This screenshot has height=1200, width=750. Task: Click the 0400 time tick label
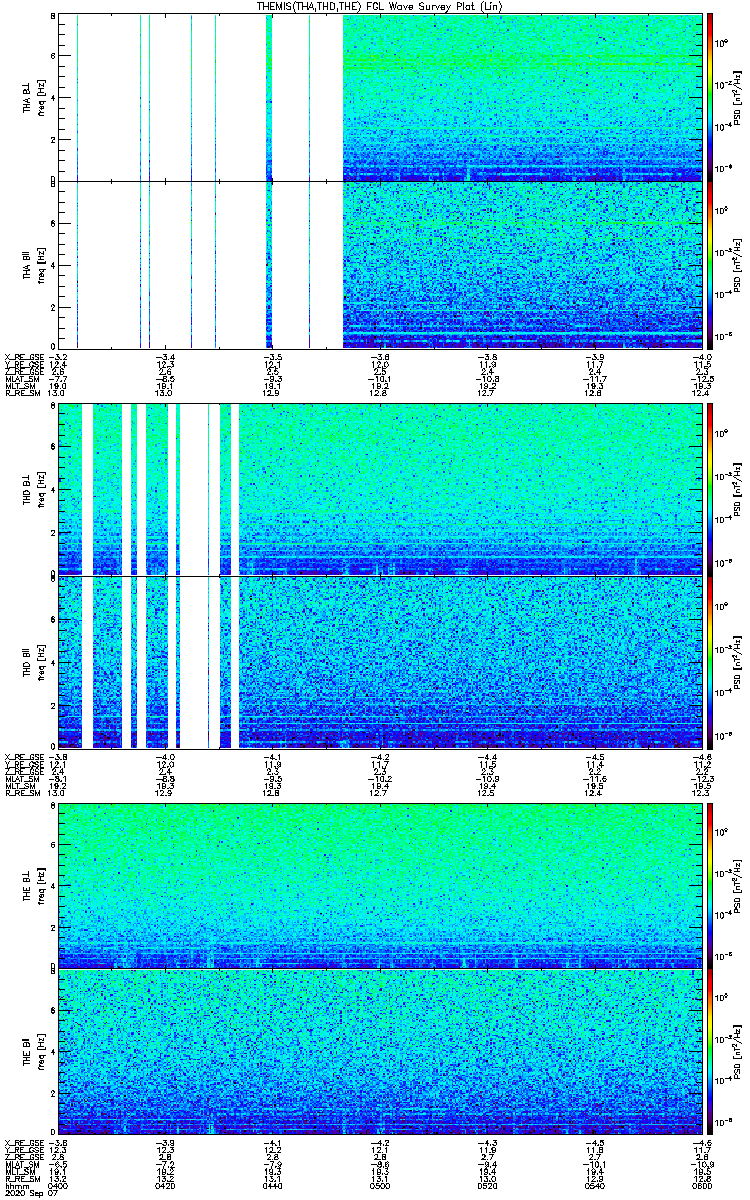[x=59, y=1186]
